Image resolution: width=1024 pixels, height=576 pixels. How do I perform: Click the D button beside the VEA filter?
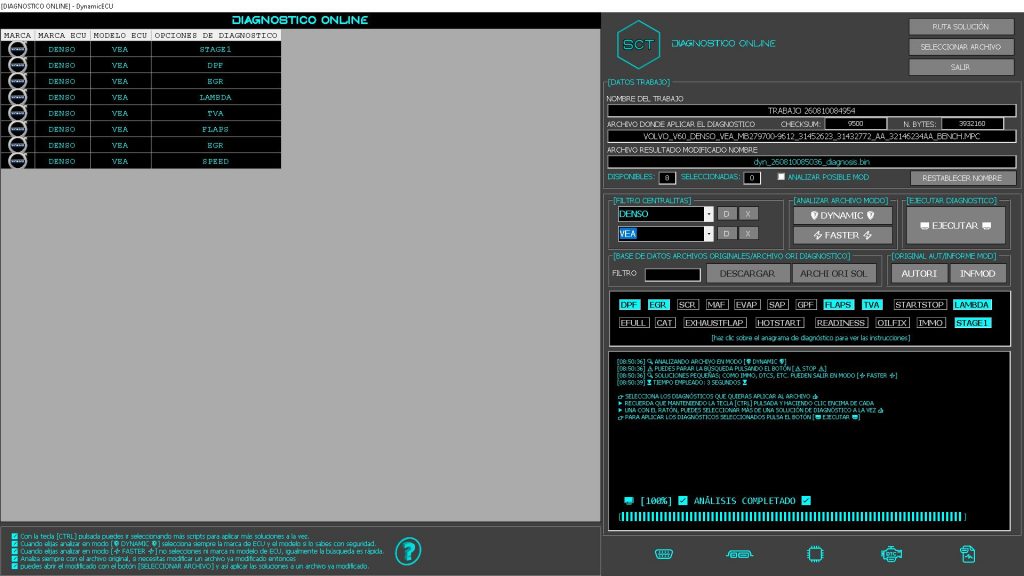(x=726, y=233)
